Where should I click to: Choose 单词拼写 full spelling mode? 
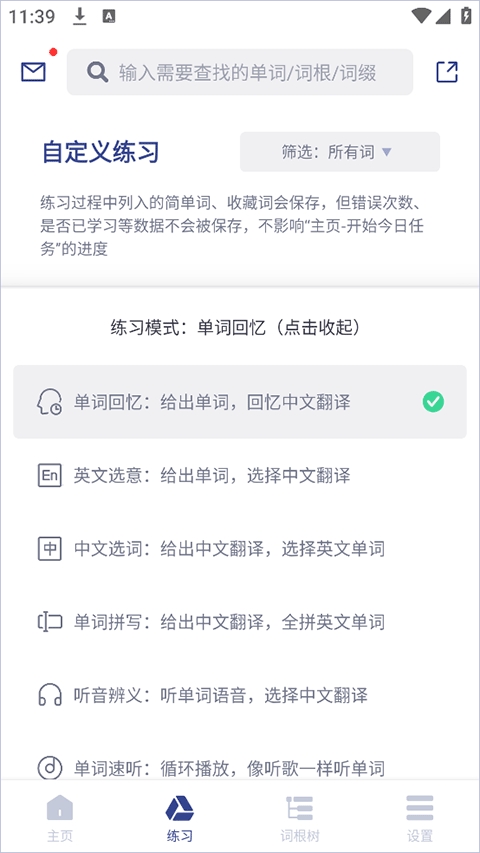click(240, 621)
